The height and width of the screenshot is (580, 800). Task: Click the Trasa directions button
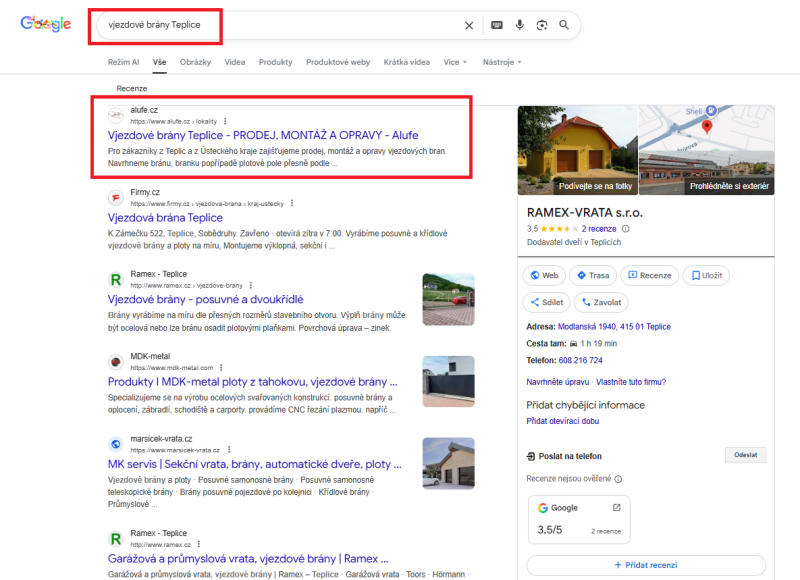click(x=593, y=275)
